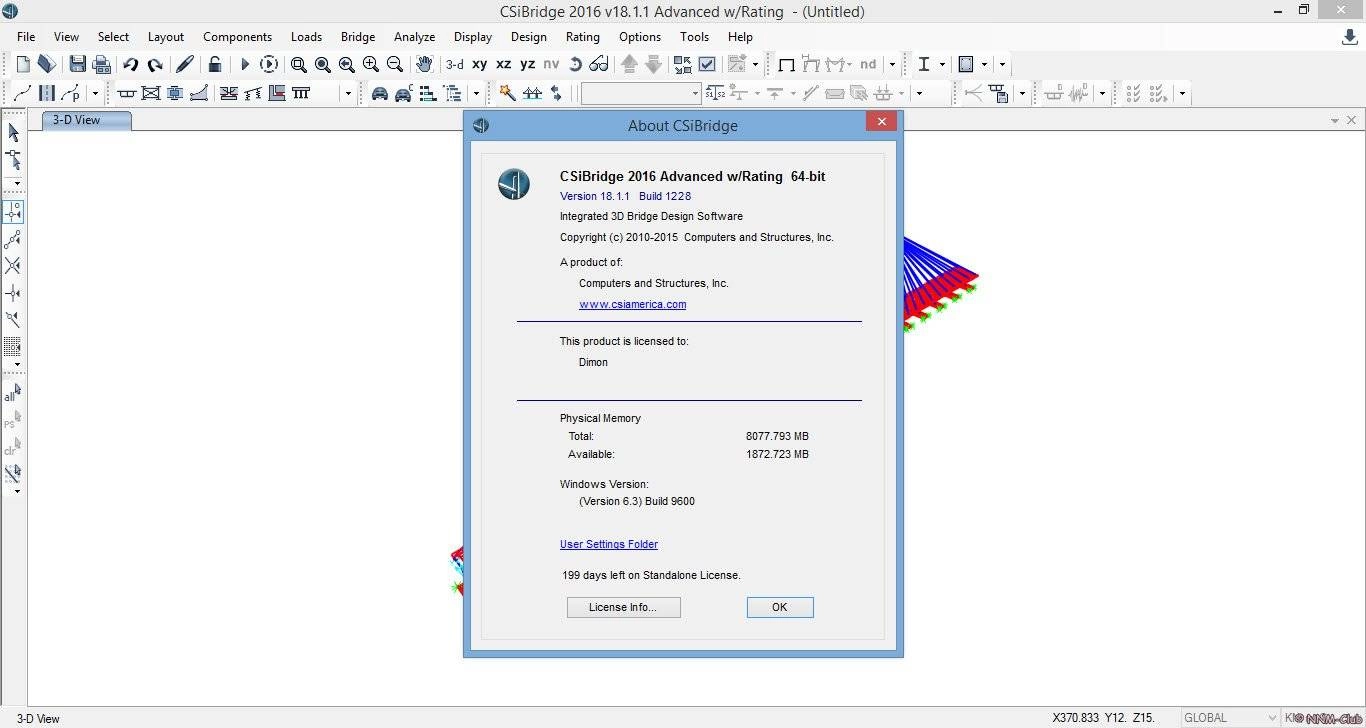Set view to xy plane
The image size is (1366, 728).
[x=479, y=64]
